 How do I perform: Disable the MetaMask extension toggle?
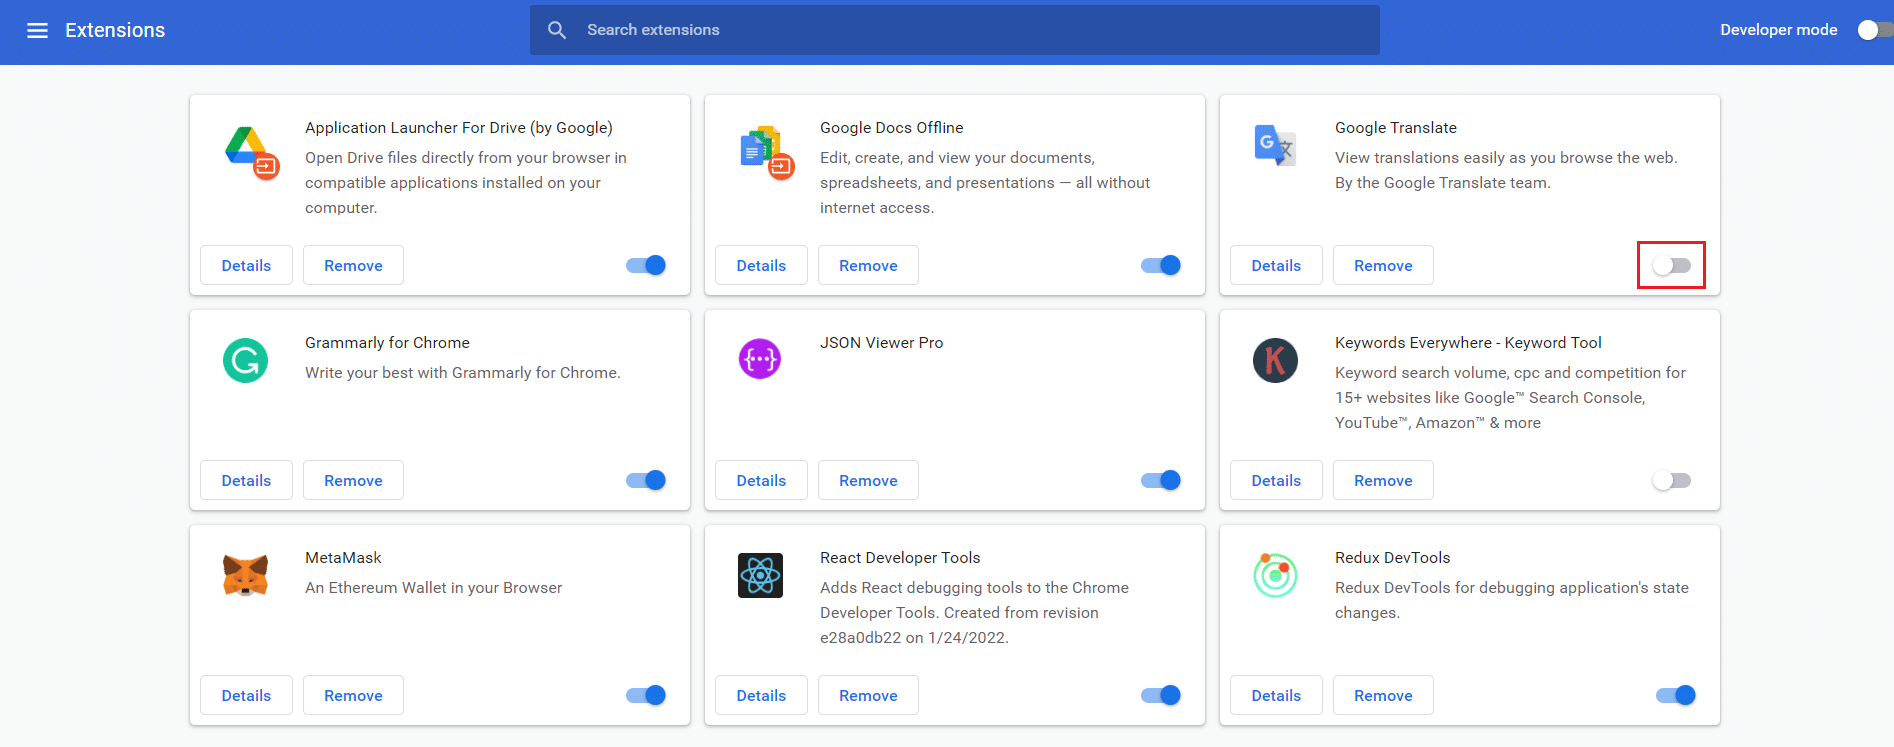[646, 695]
